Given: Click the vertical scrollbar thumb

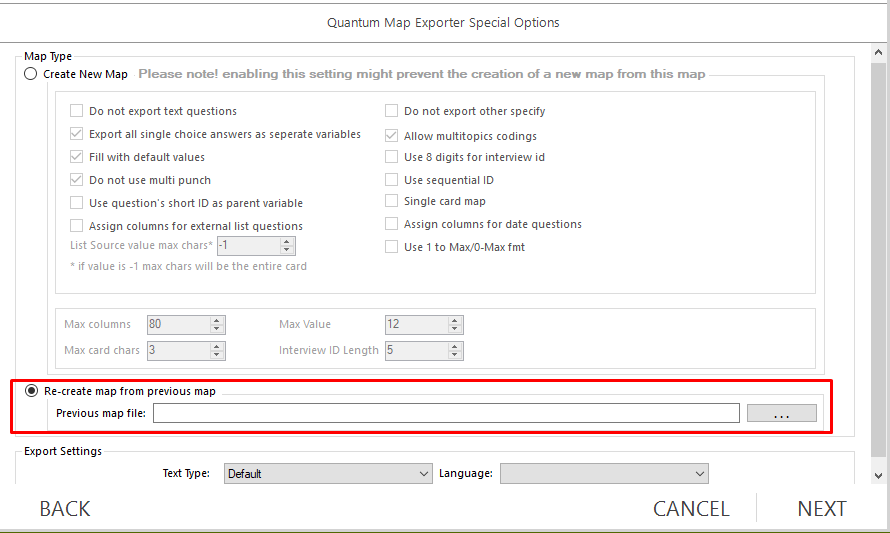Looking at the screenshot, I should (878, 259).
